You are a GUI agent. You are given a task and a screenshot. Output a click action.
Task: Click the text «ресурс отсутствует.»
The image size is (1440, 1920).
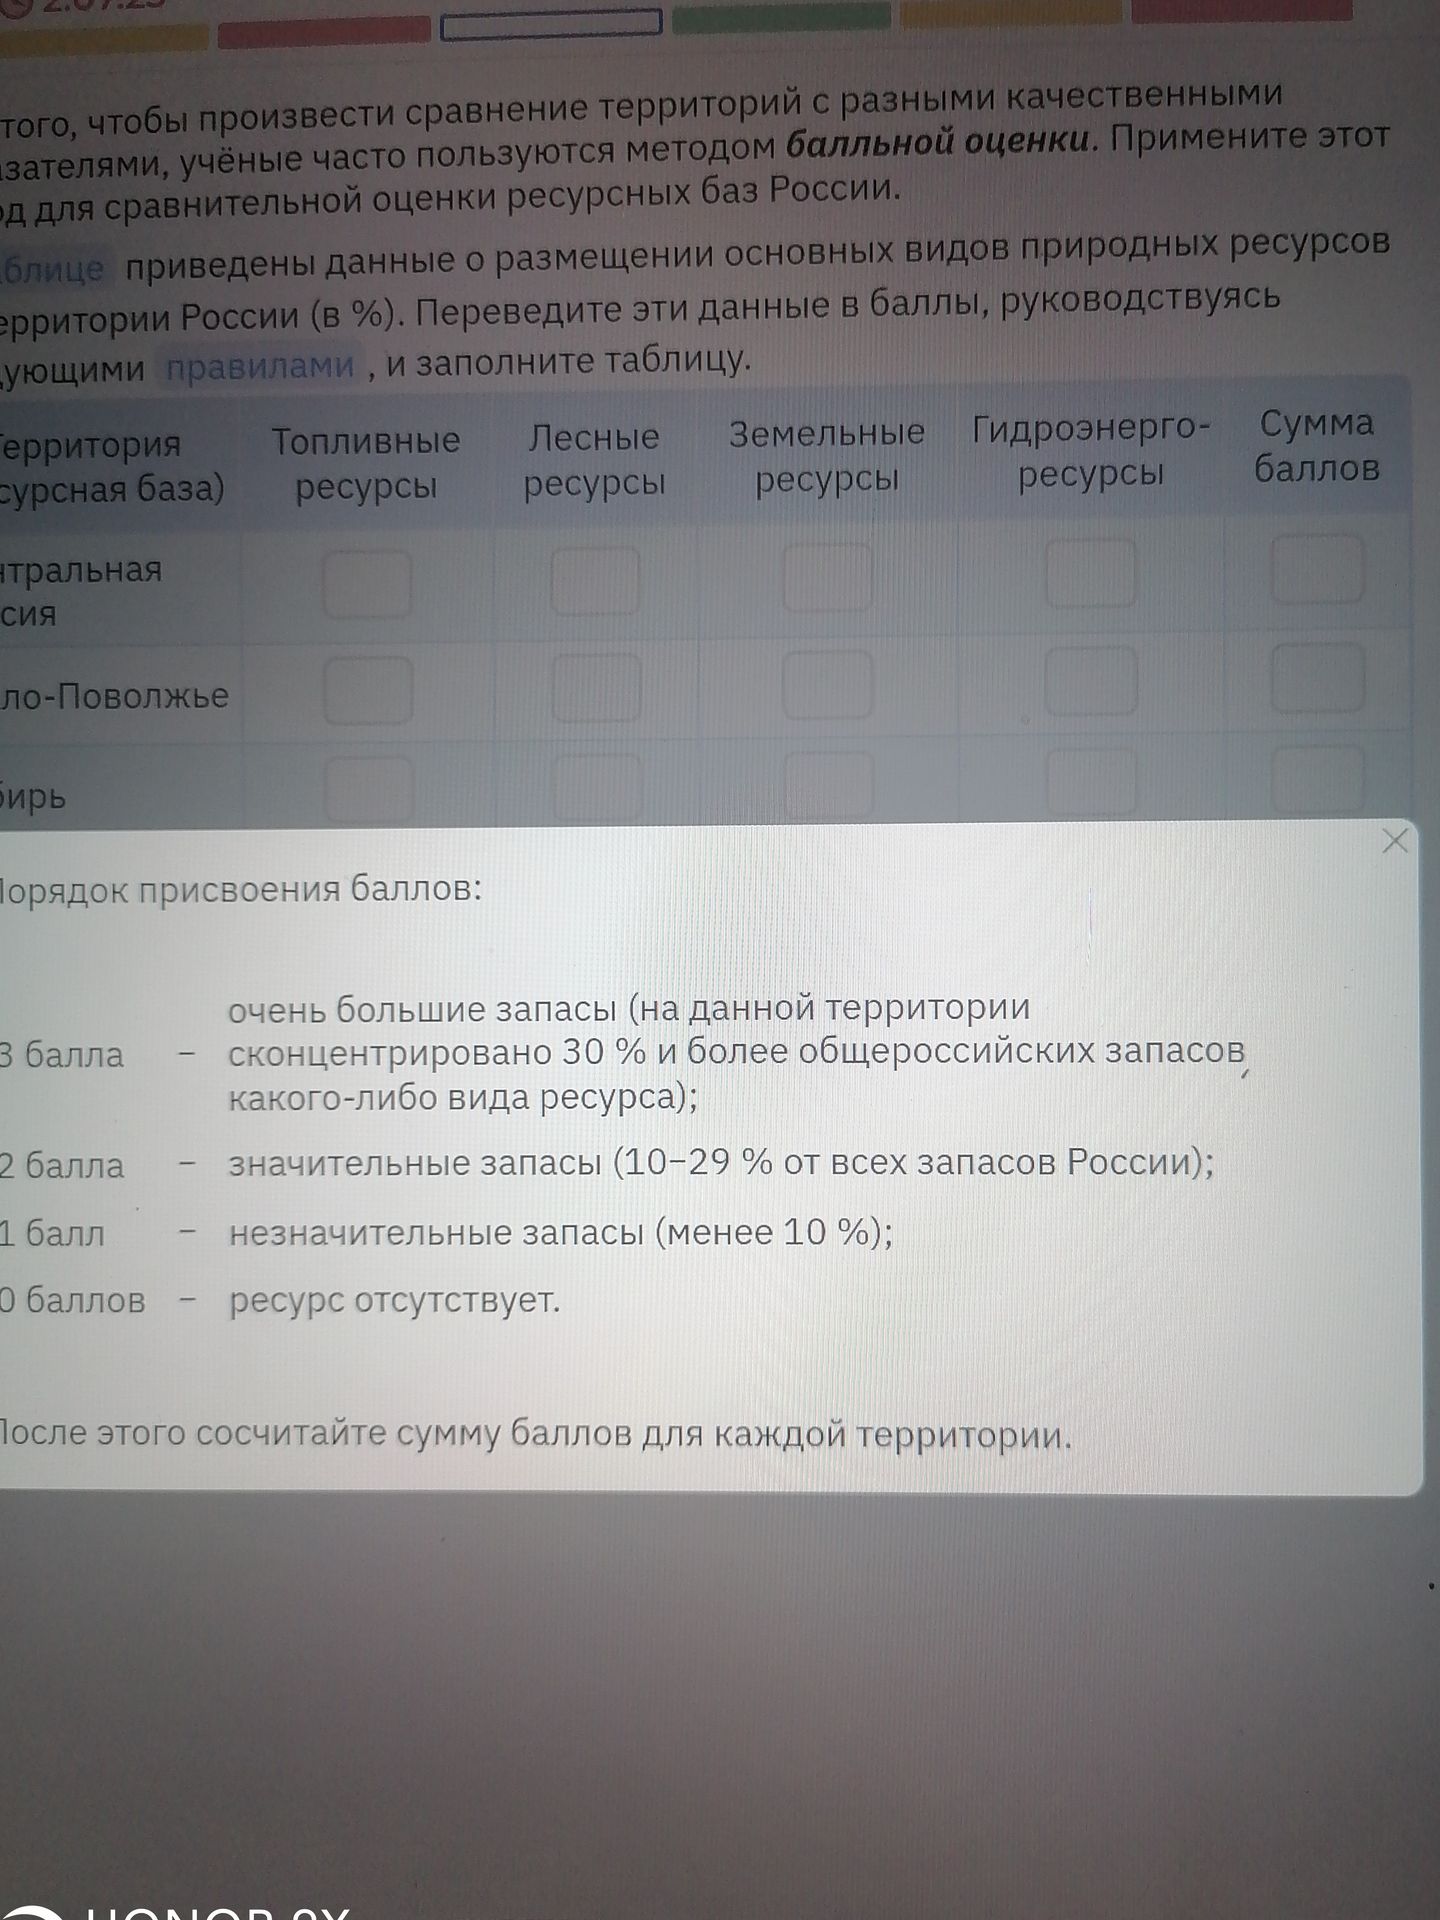point(394,1300)
